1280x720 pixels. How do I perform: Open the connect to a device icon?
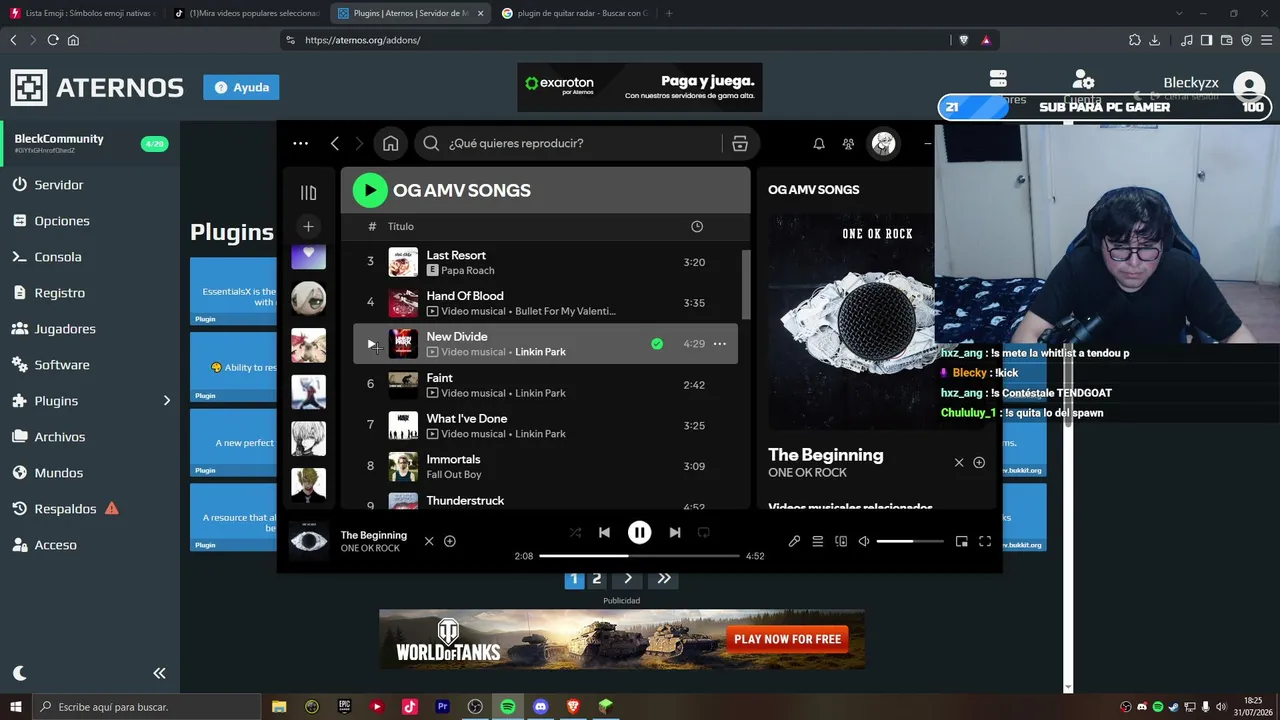point(841,541)
